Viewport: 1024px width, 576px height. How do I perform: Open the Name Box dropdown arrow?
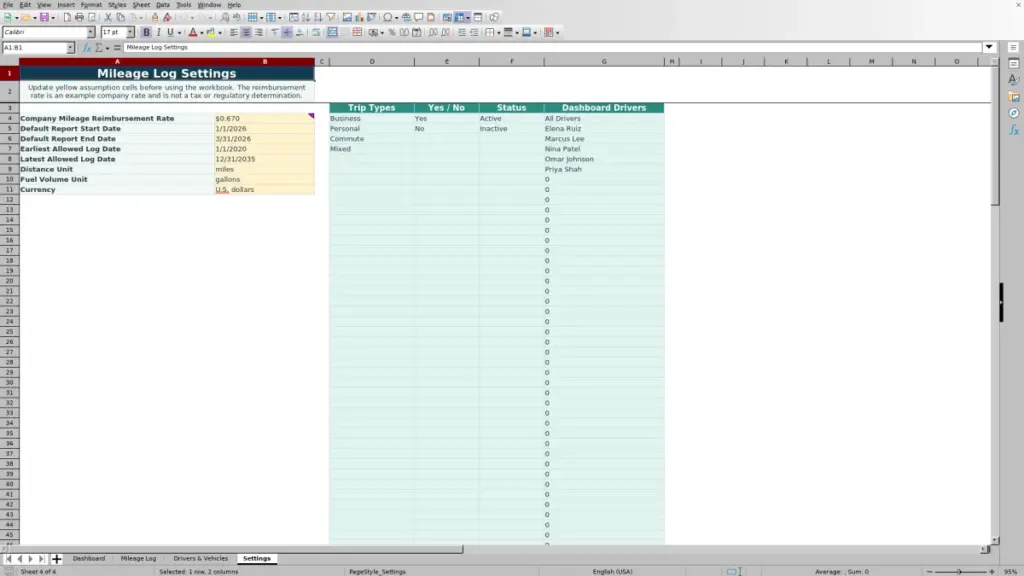(70, 48)
